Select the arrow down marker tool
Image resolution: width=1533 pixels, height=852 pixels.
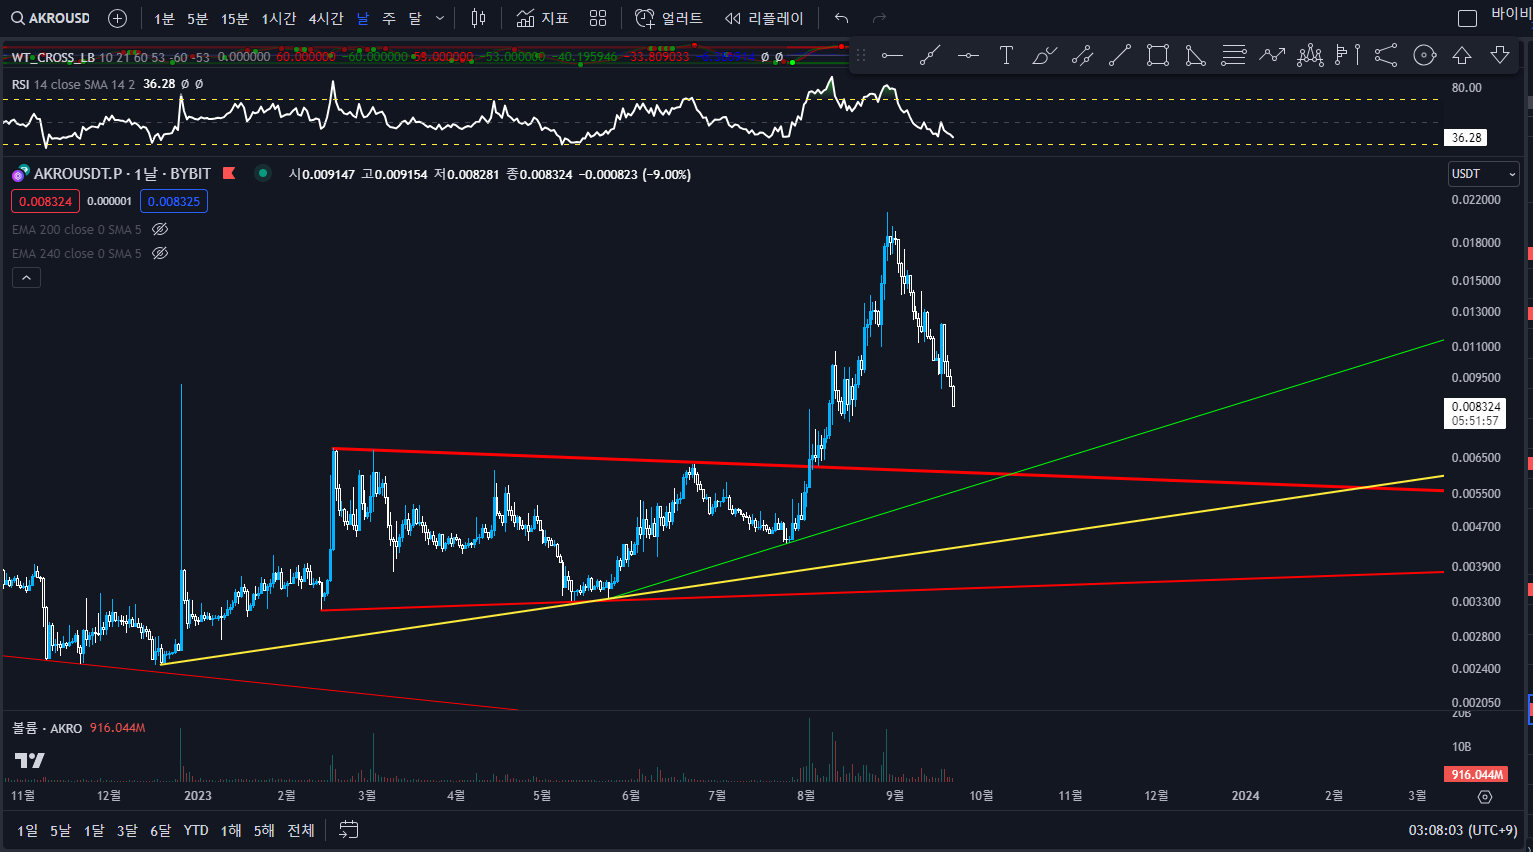[1500, 56]
